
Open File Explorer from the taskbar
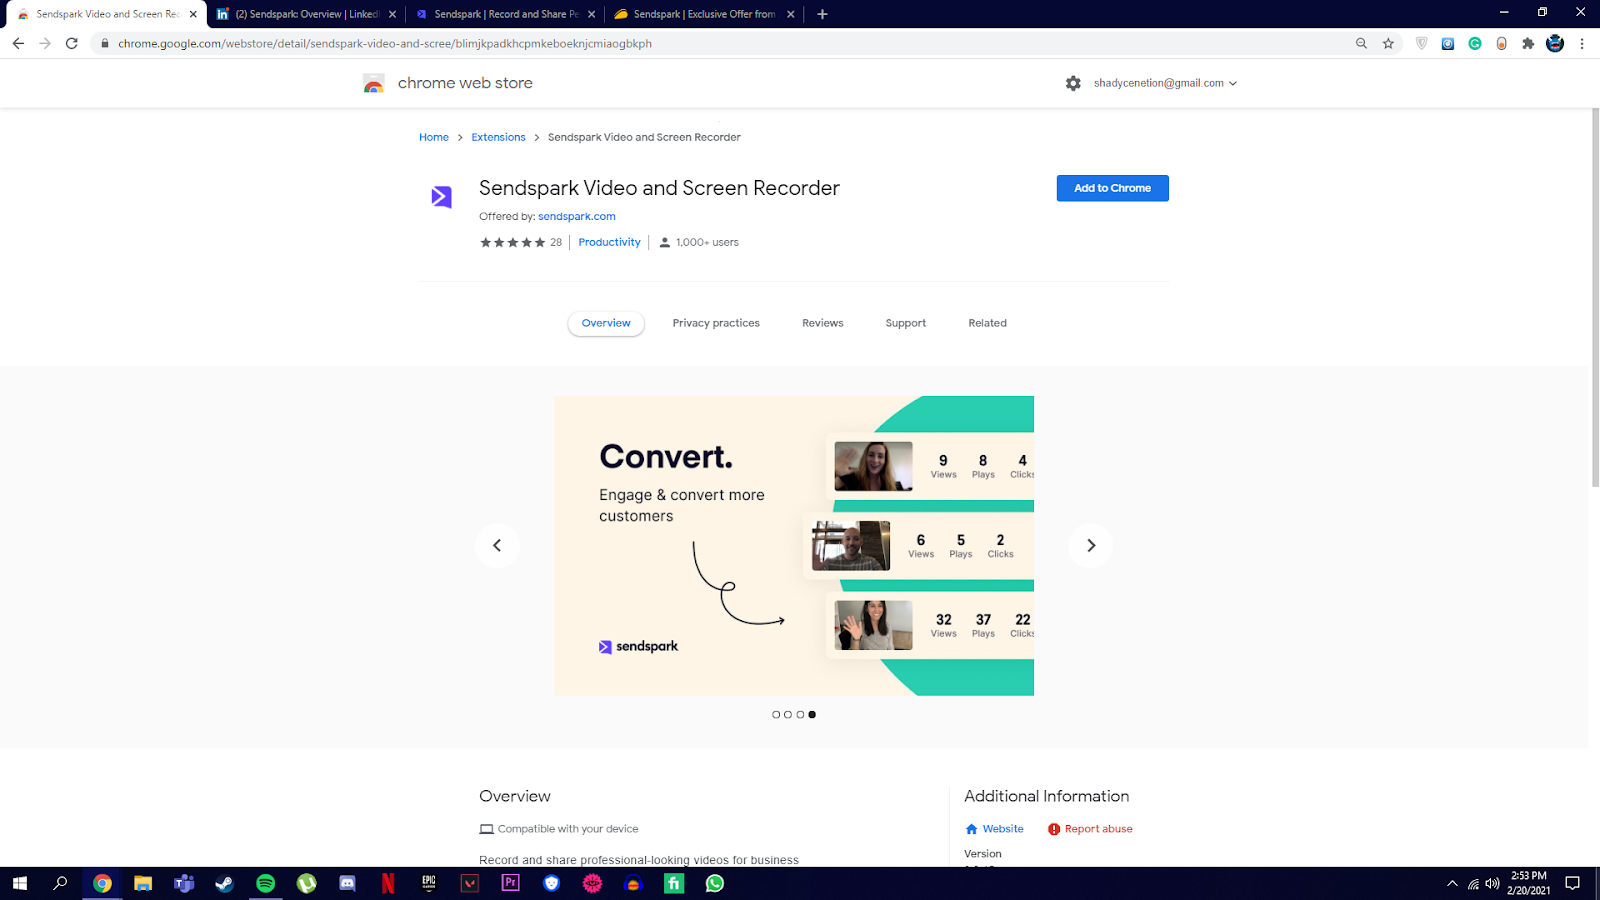(143, 883)
